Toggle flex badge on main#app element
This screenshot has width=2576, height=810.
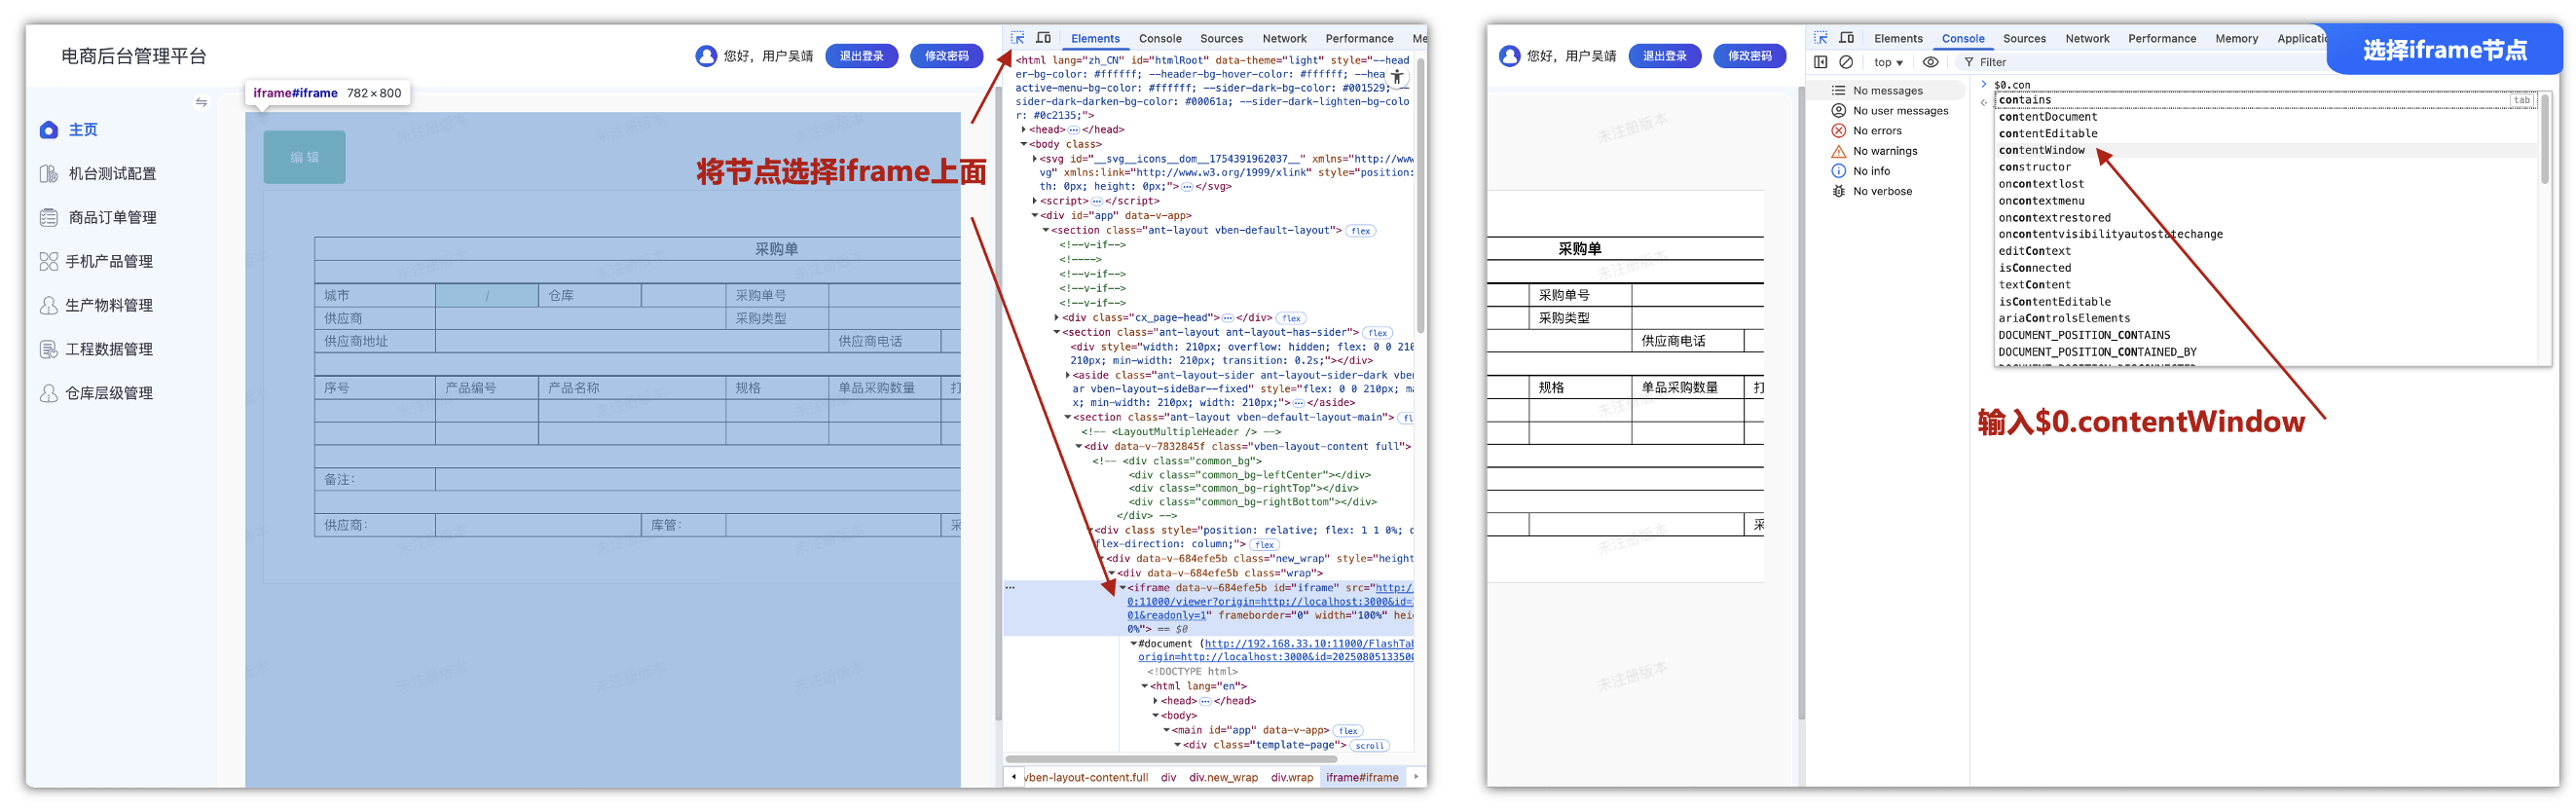coord(1349,731)
